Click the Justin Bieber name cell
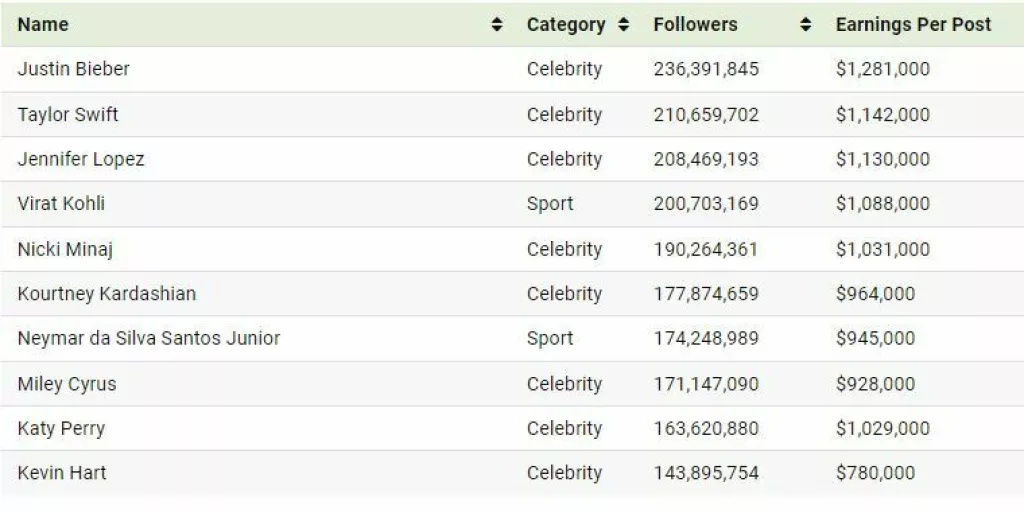This screenshot has height=513, width=1024. (x=73, y=69)
